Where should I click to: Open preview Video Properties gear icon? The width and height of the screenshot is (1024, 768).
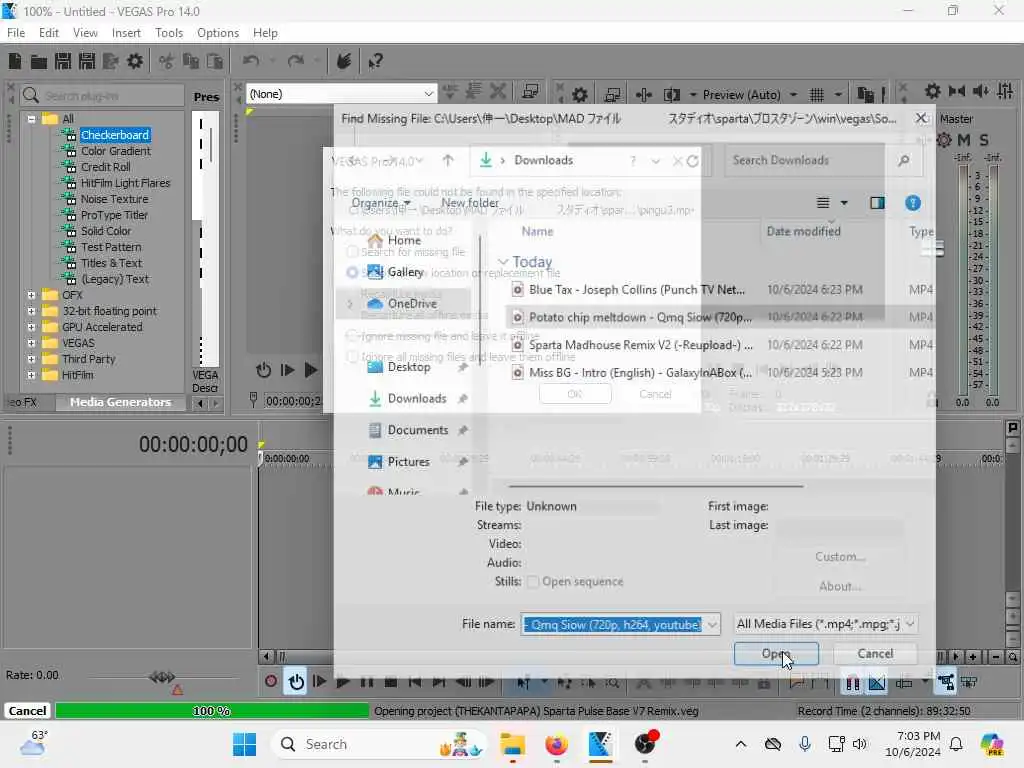[x=579, y=95]
